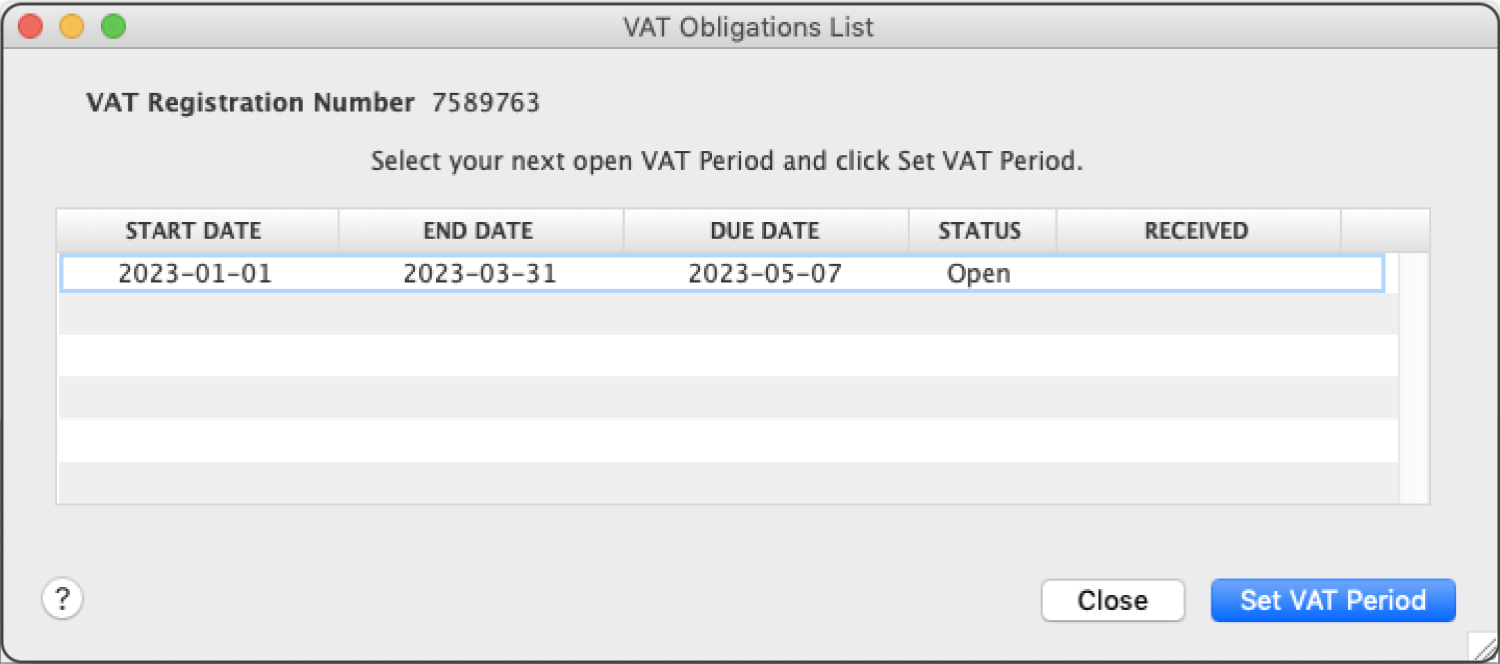Select the 2023-05-07 due date cell
The width and height of the screenshot is (1500, 664).
pos(765,273)
